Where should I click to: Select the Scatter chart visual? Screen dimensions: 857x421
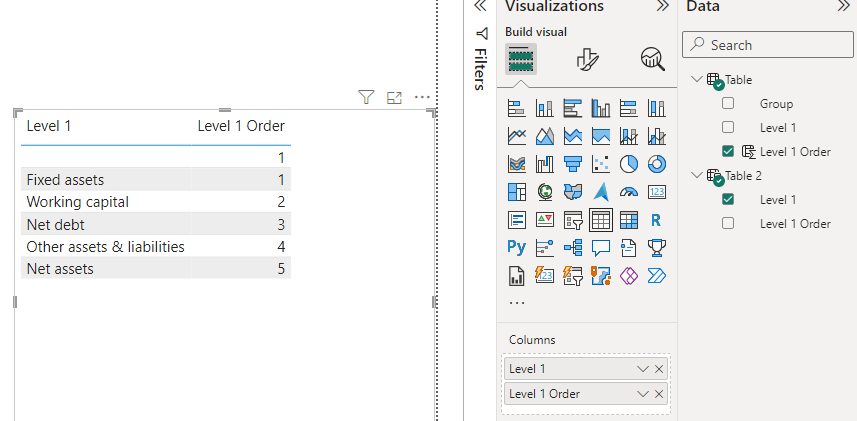tap(601, 163)
